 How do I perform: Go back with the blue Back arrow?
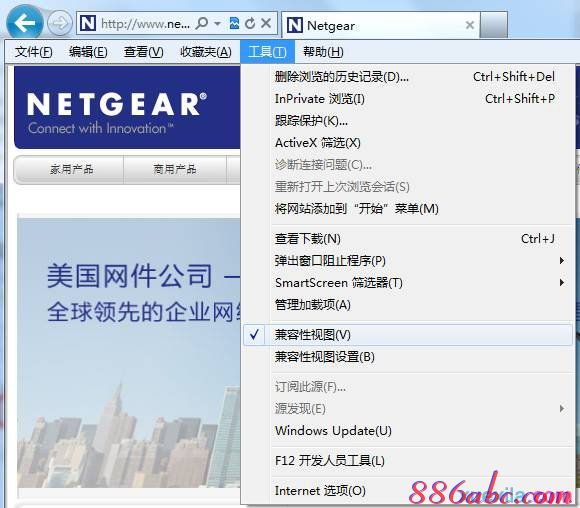(x=24, y=22)
